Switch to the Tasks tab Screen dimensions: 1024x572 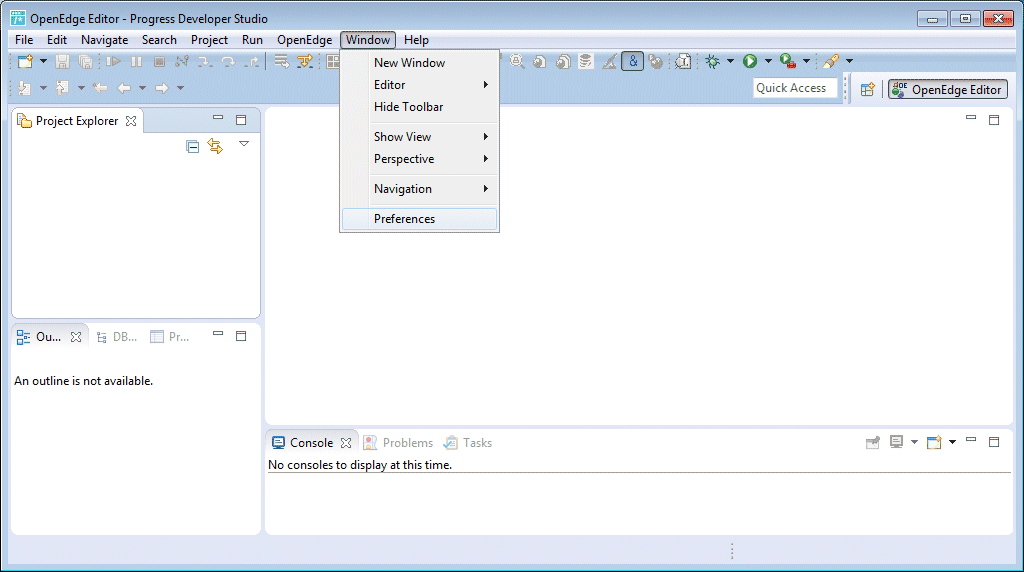click(468, 443)
